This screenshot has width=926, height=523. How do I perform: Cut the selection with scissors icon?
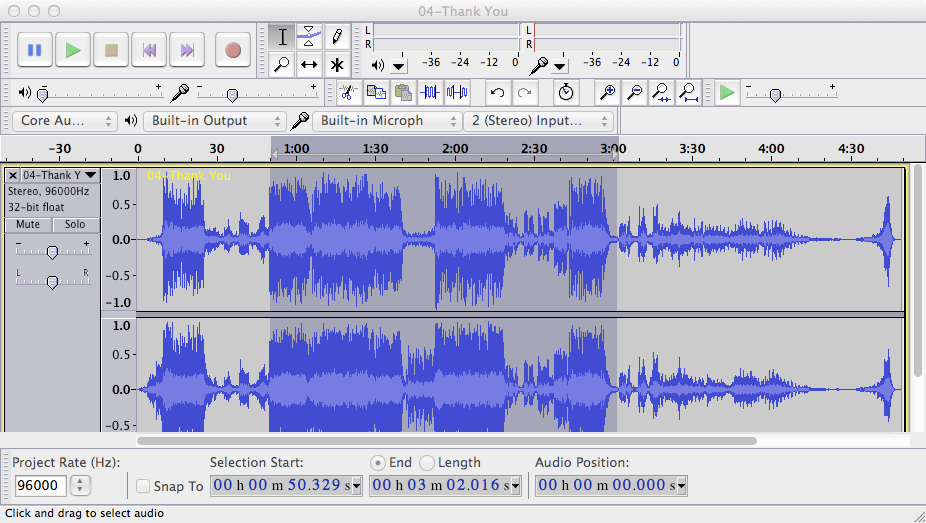coord(347,93)
